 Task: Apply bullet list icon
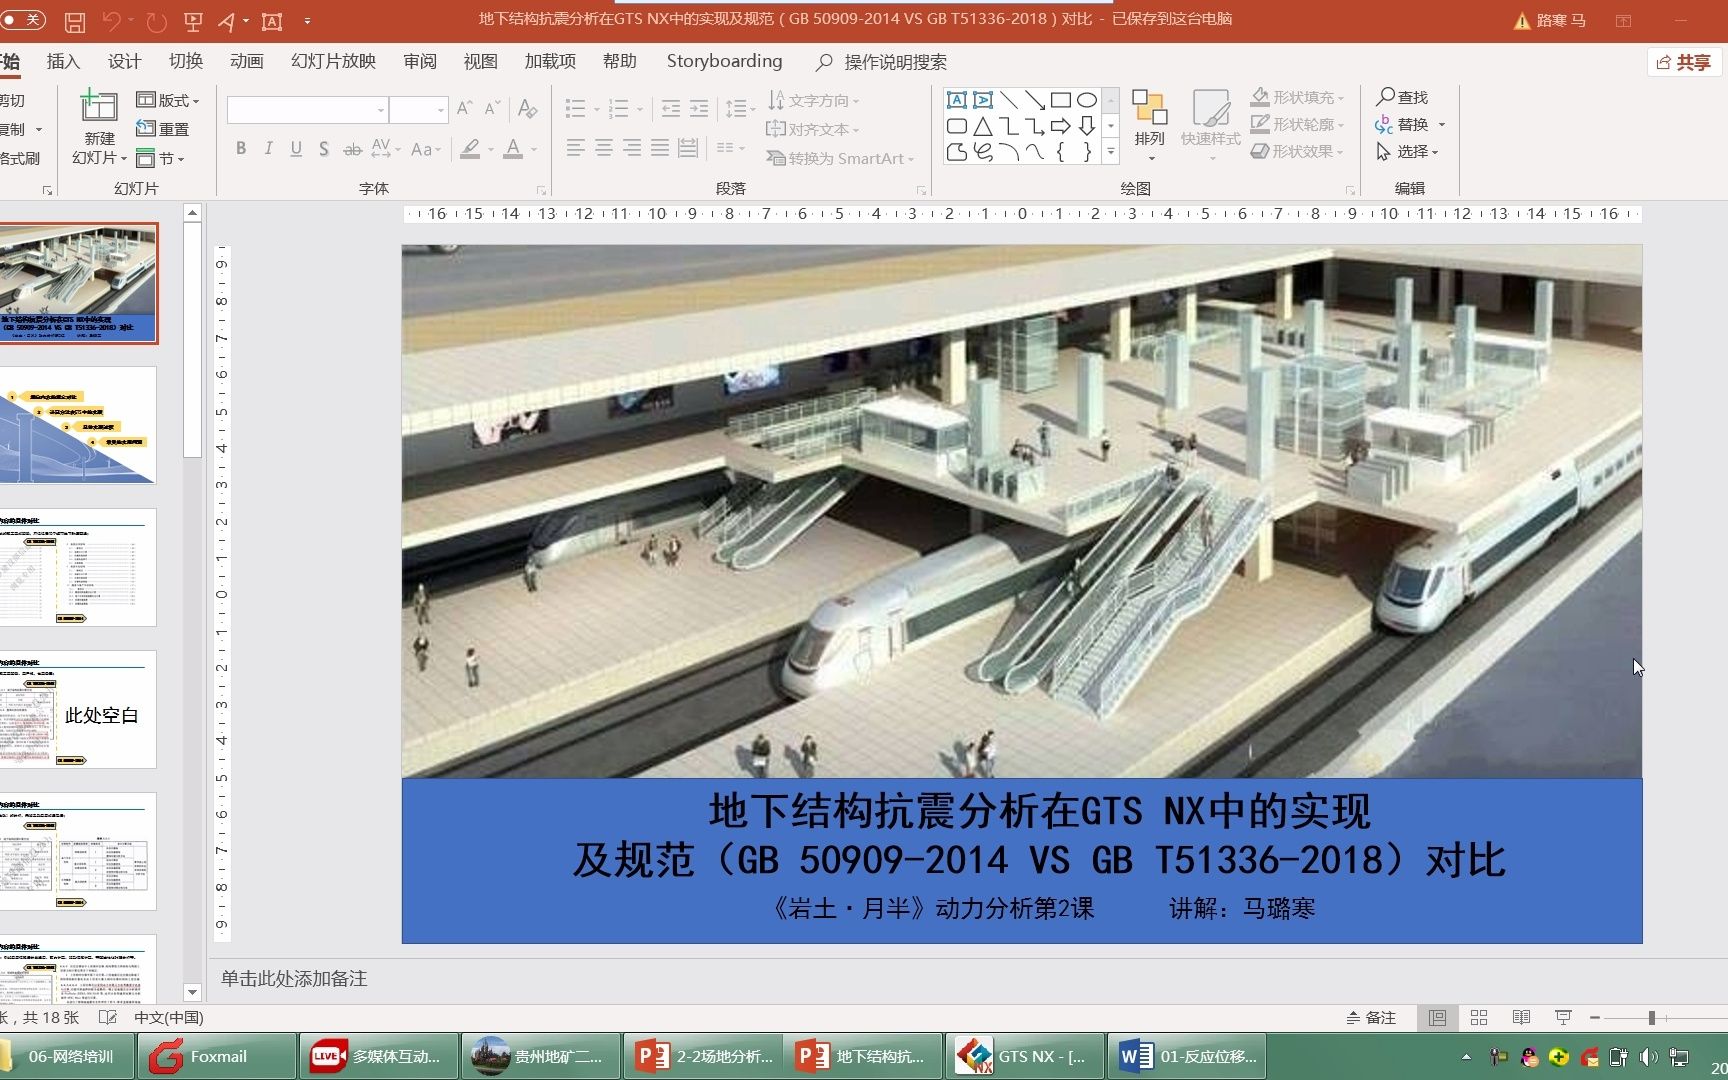tap(575, 108)
